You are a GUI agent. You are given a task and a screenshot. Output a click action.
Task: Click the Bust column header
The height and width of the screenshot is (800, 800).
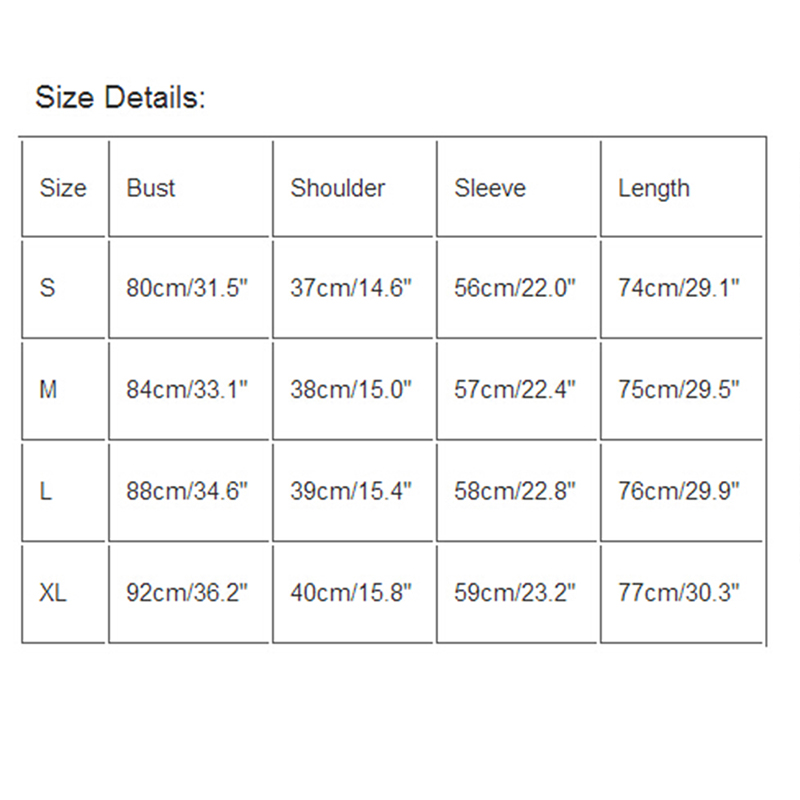click(x=151, y=188)
